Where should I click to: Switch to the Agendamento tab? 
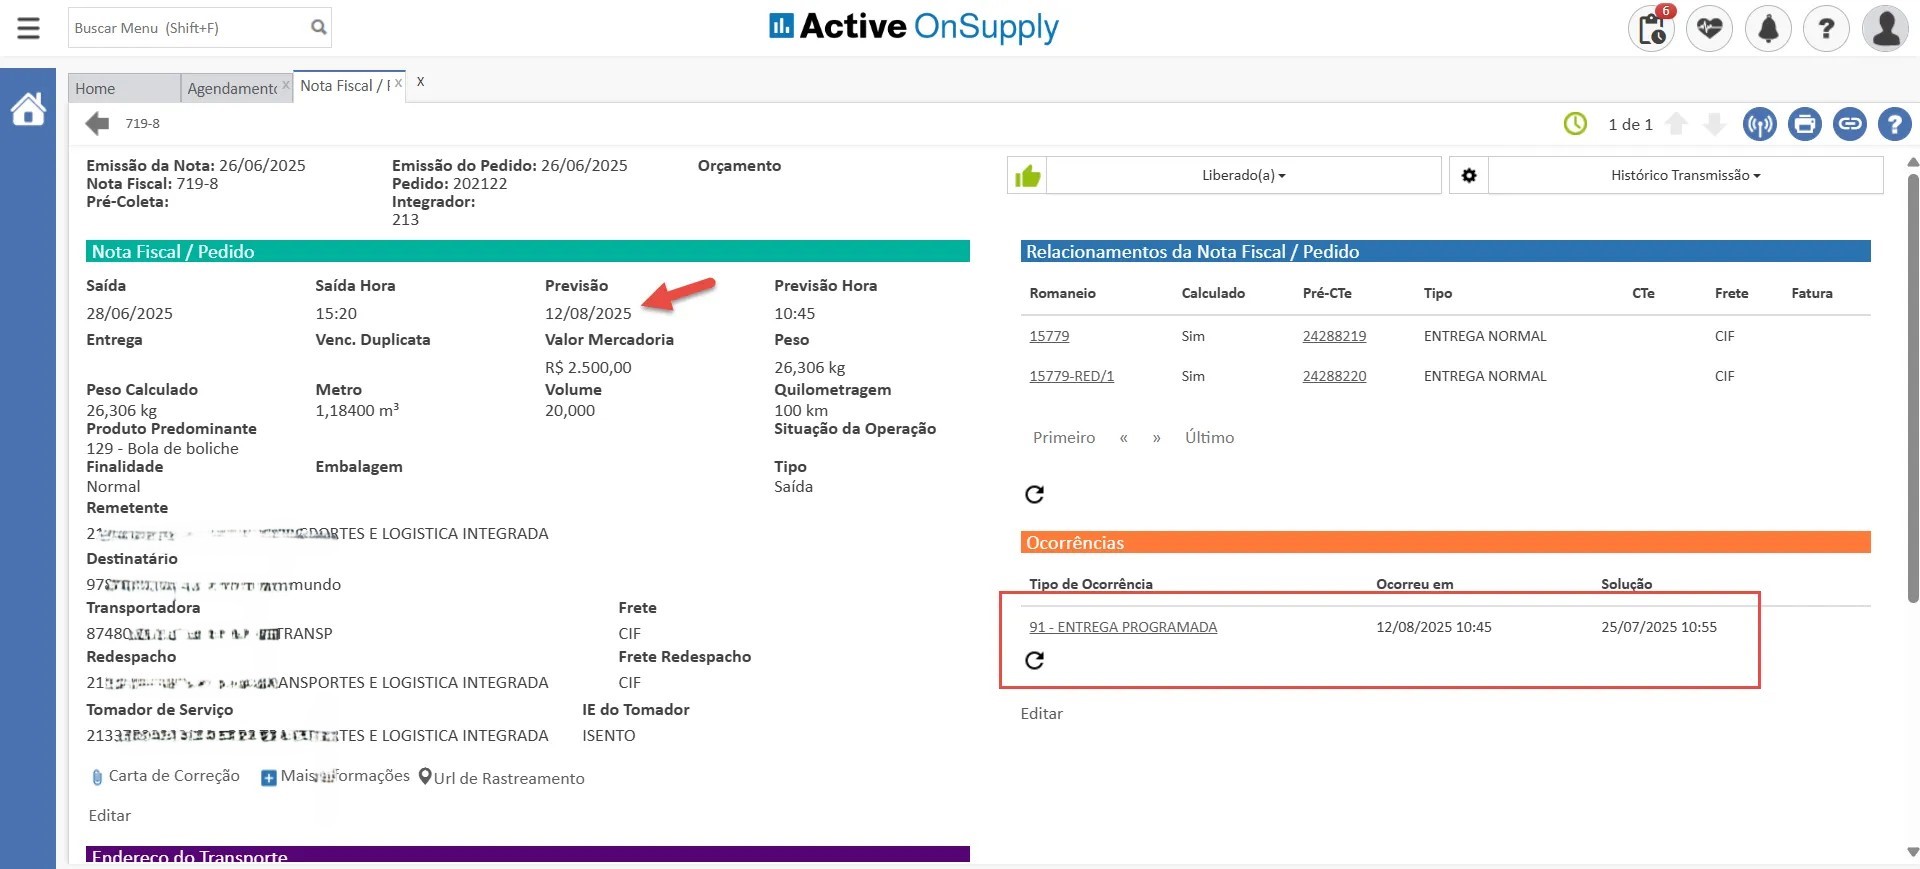click(232, 88)
